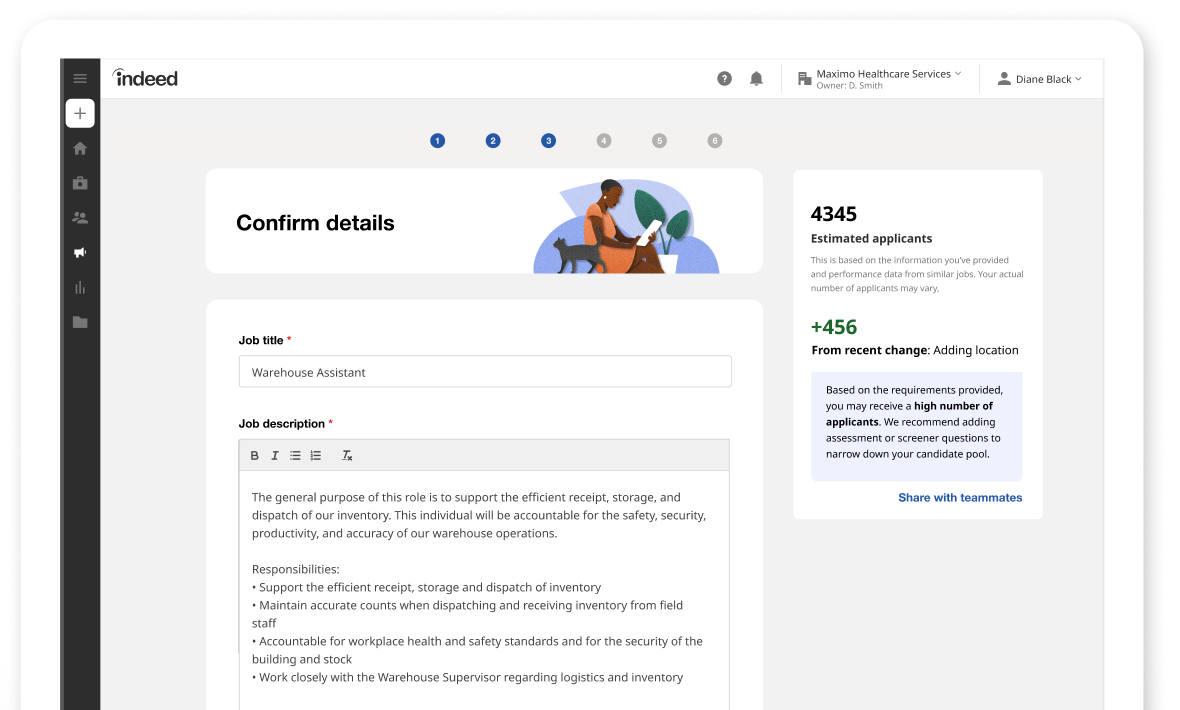Image resolution: width=1180 pixels, height=710 pixels.
Task: Open help via question mark icon
Action: pyautogui.click(x=724, y=78)
